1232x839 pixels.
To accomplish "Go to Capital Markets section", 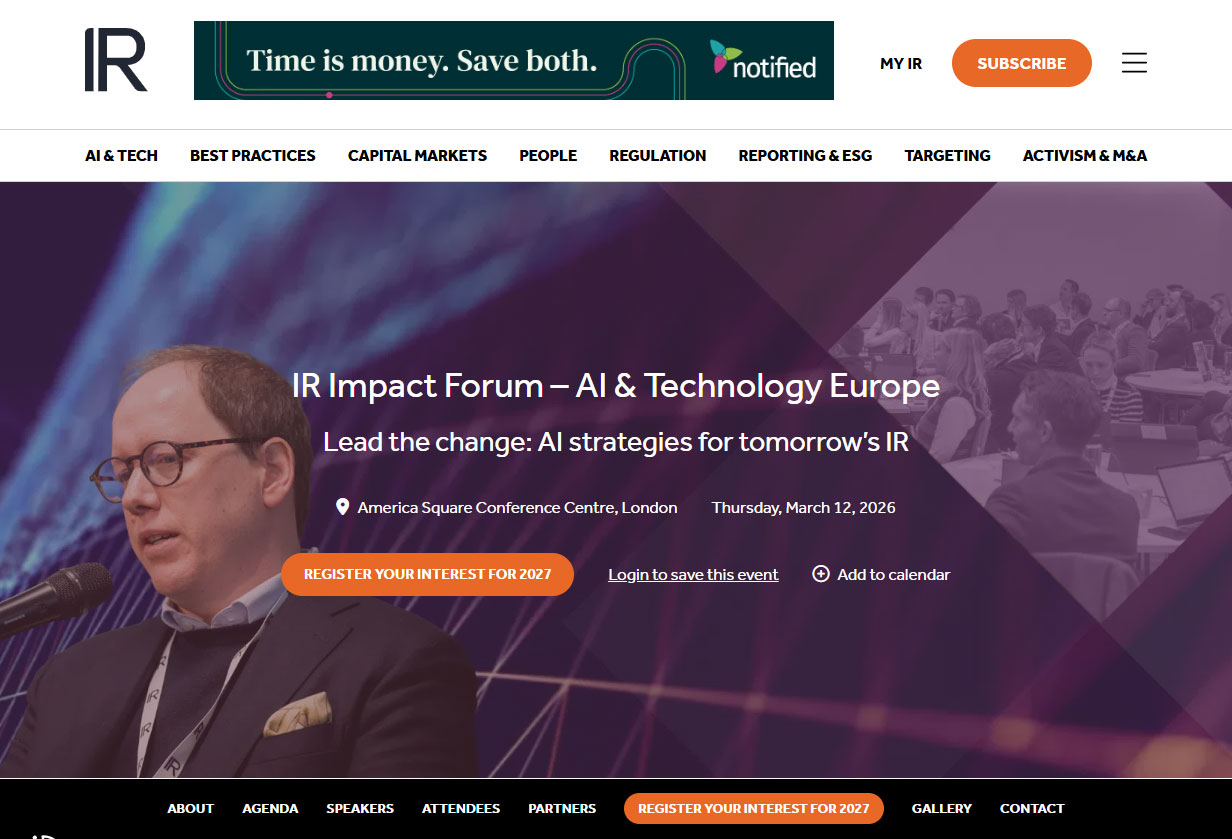I will (417, 155).
